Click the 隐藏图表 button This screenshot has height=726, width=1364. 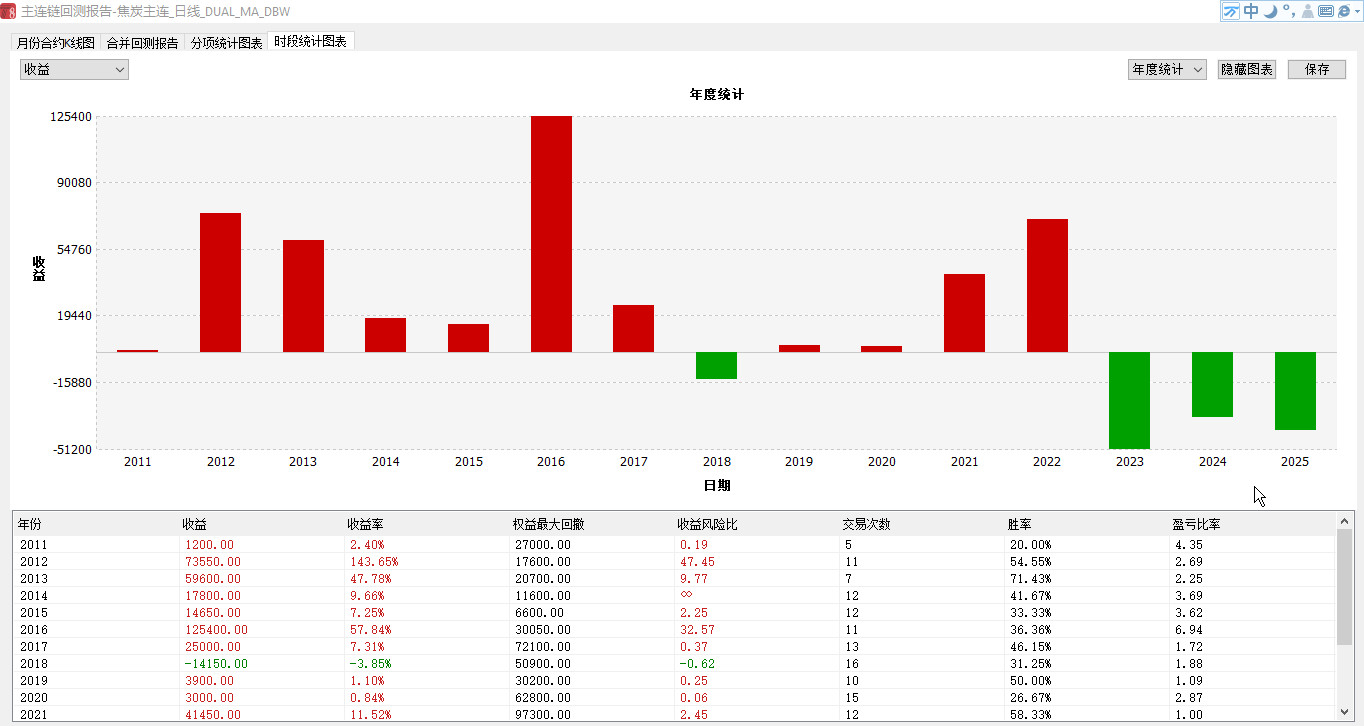[x=1246, y=69]
